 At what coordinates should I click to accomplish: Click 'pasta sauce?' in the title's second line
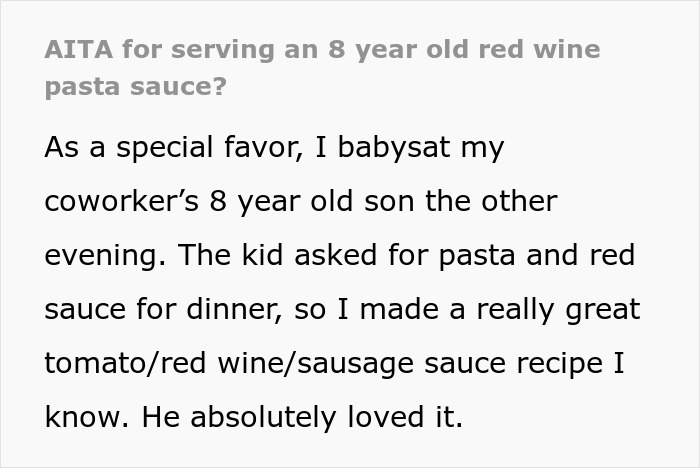(135, 86)
